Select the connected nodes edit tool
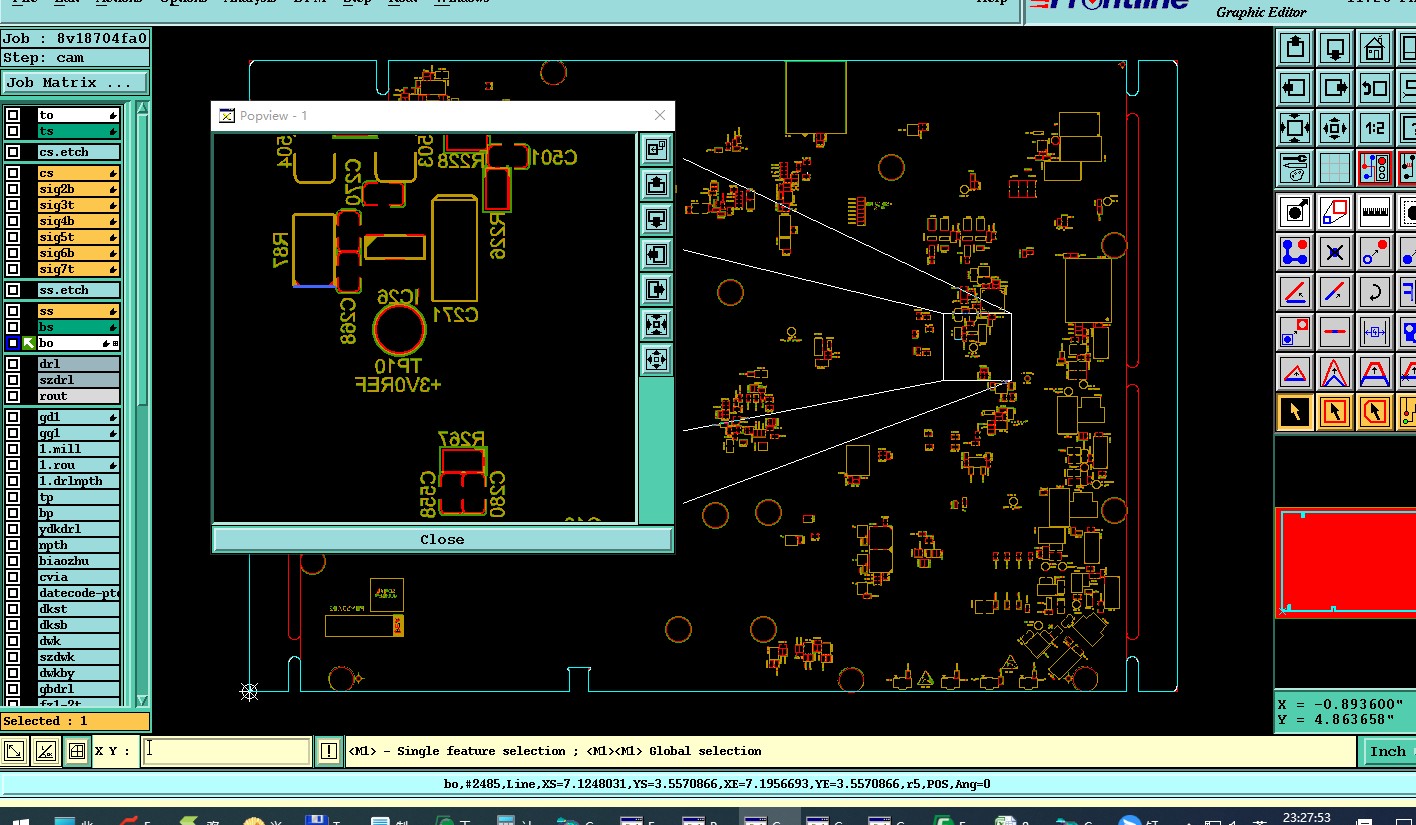 tap(1295, 251)
